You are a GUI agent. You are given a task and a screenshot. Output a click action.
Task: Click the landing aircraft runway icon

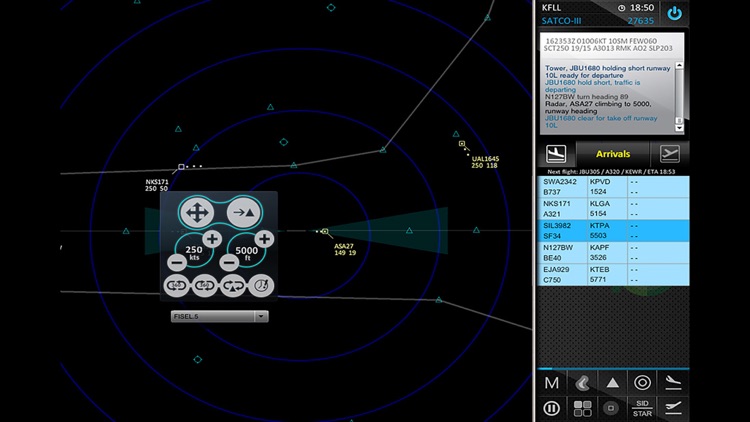[673, 383]
